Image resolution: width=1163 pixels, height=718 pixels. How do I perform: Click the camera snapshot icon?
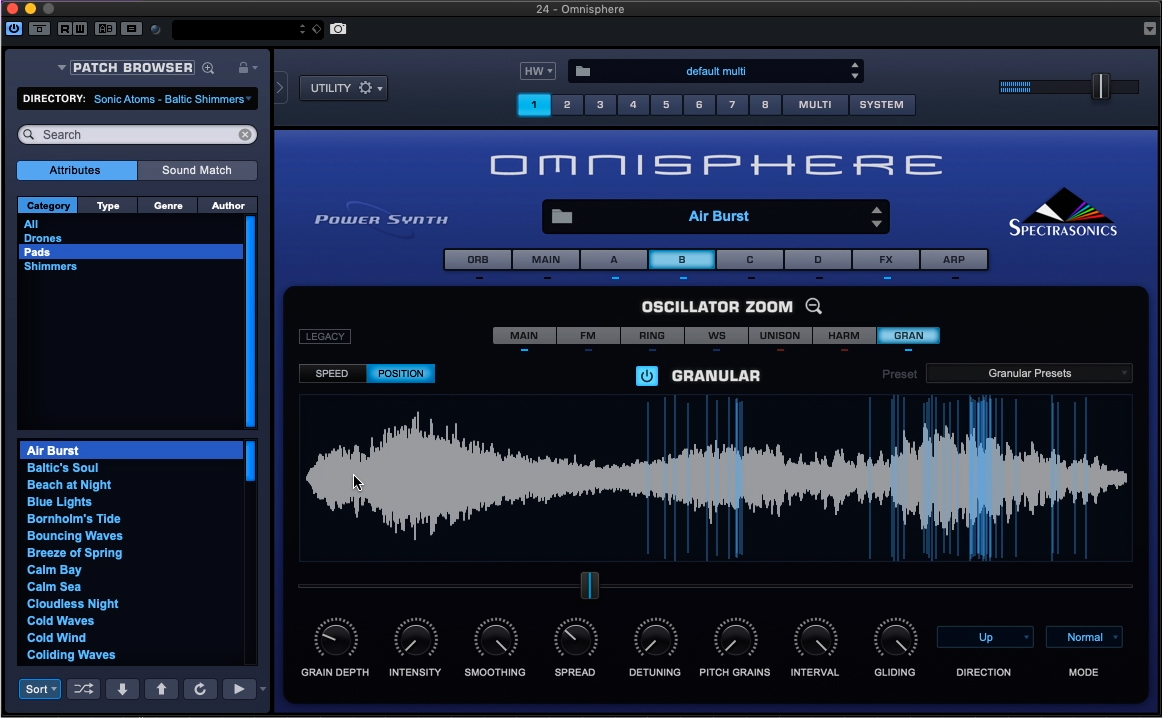[338, 29]
